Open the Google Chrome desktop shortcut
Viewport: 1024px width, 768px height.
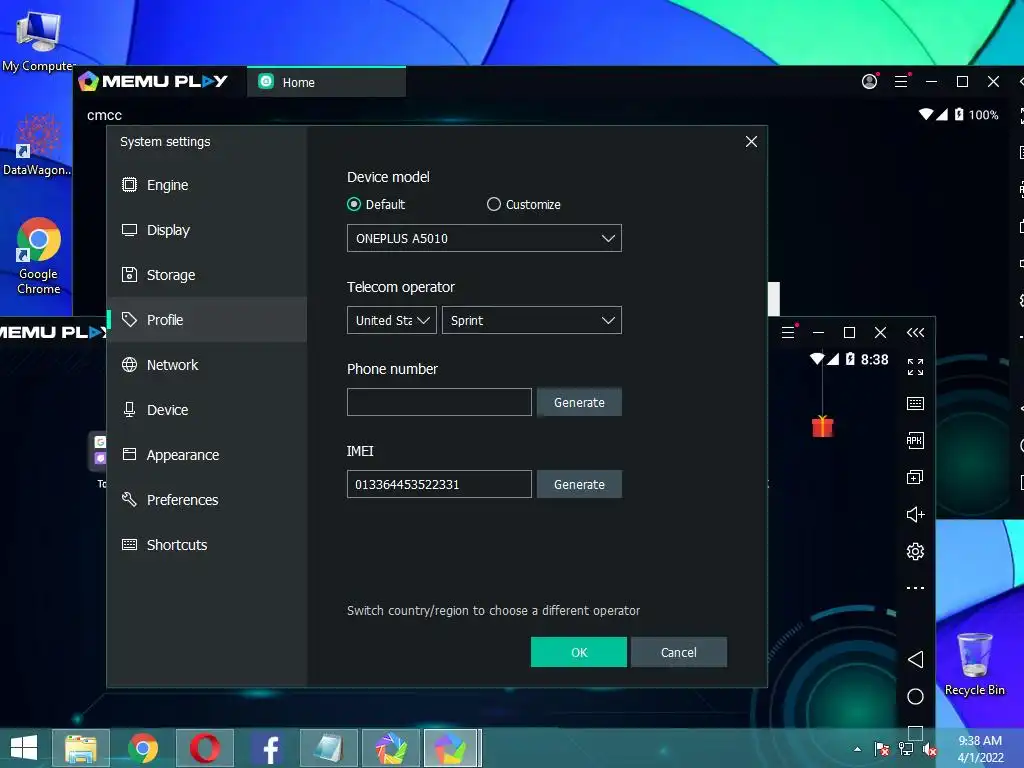(x=39, y=256)
